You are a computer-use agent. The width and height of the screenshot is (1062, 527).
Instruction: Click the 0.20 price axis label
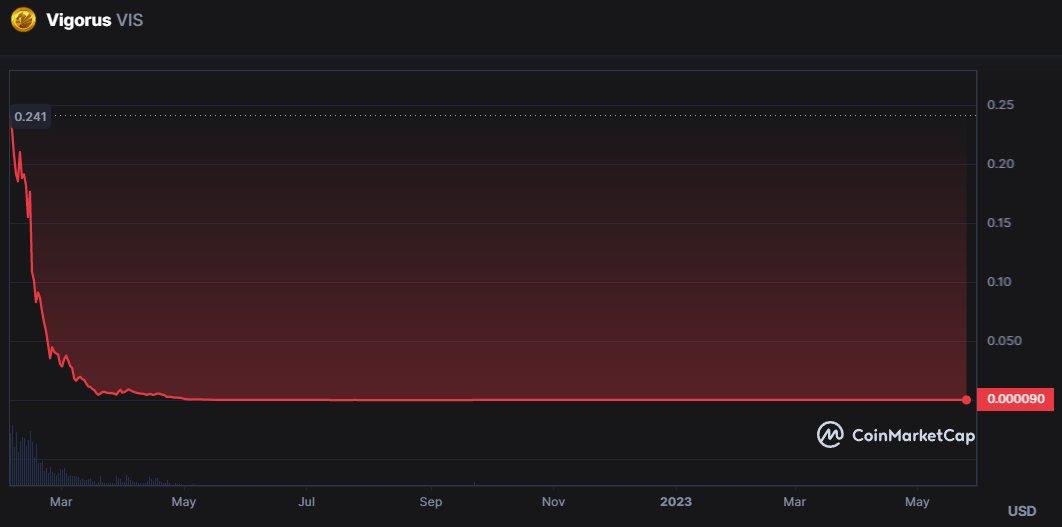pyautogui.click(x=1000, y=164)
